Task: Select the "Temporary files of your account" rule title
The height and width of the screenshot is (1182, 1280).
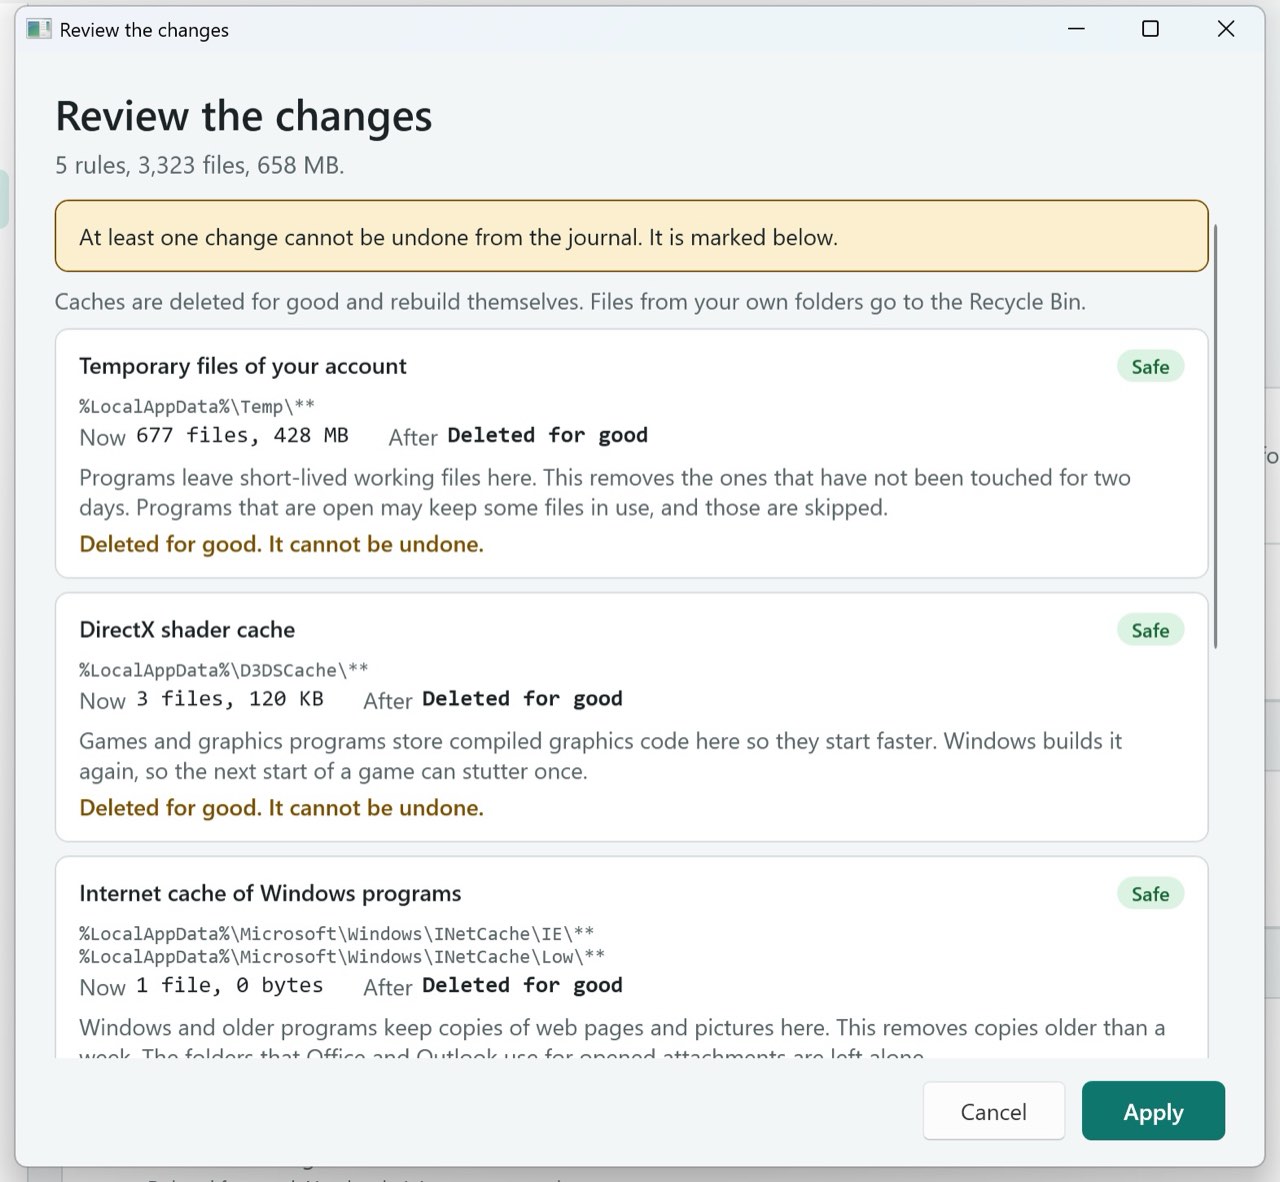Action: pos(243,366)
